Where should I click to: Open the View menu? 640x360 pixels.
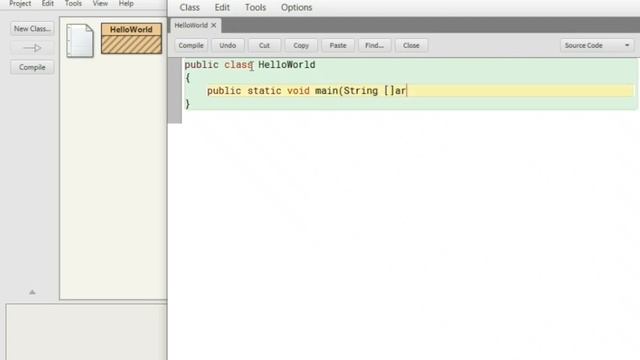click(100, 4)
